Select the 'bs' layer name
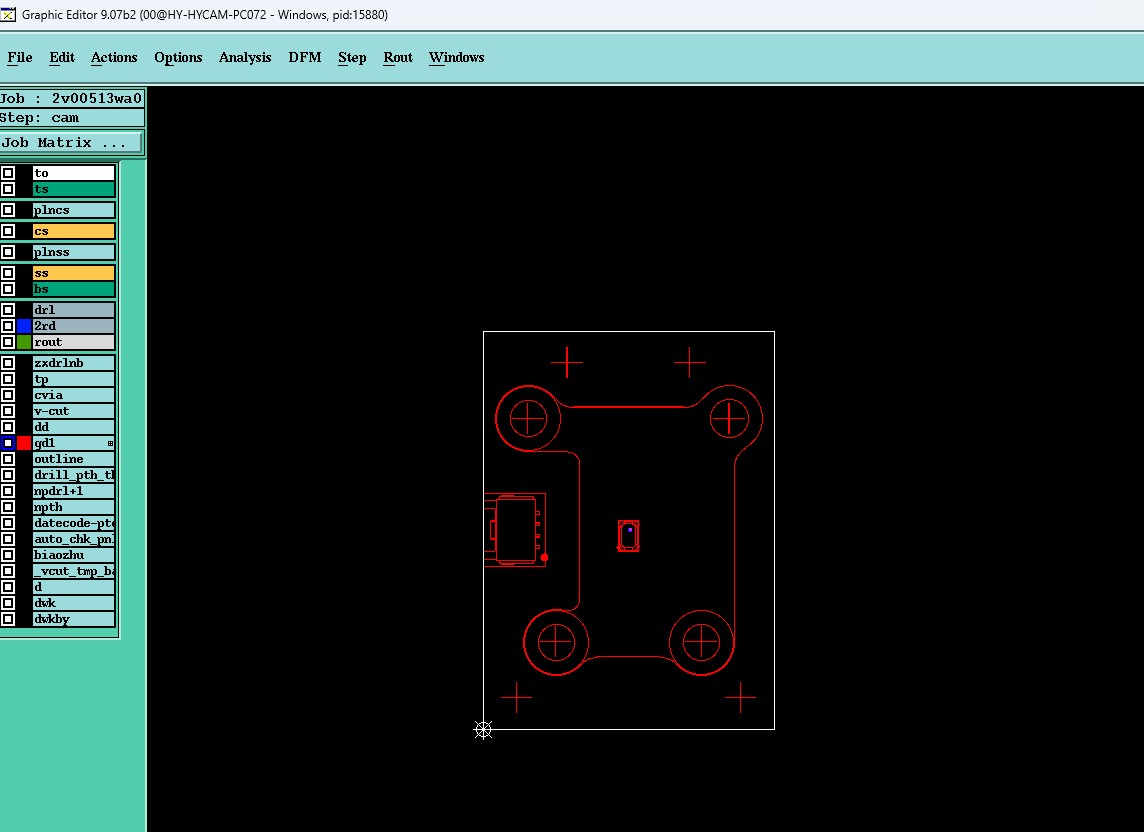Screen dimensions: 1144x832 pos(74,289)
